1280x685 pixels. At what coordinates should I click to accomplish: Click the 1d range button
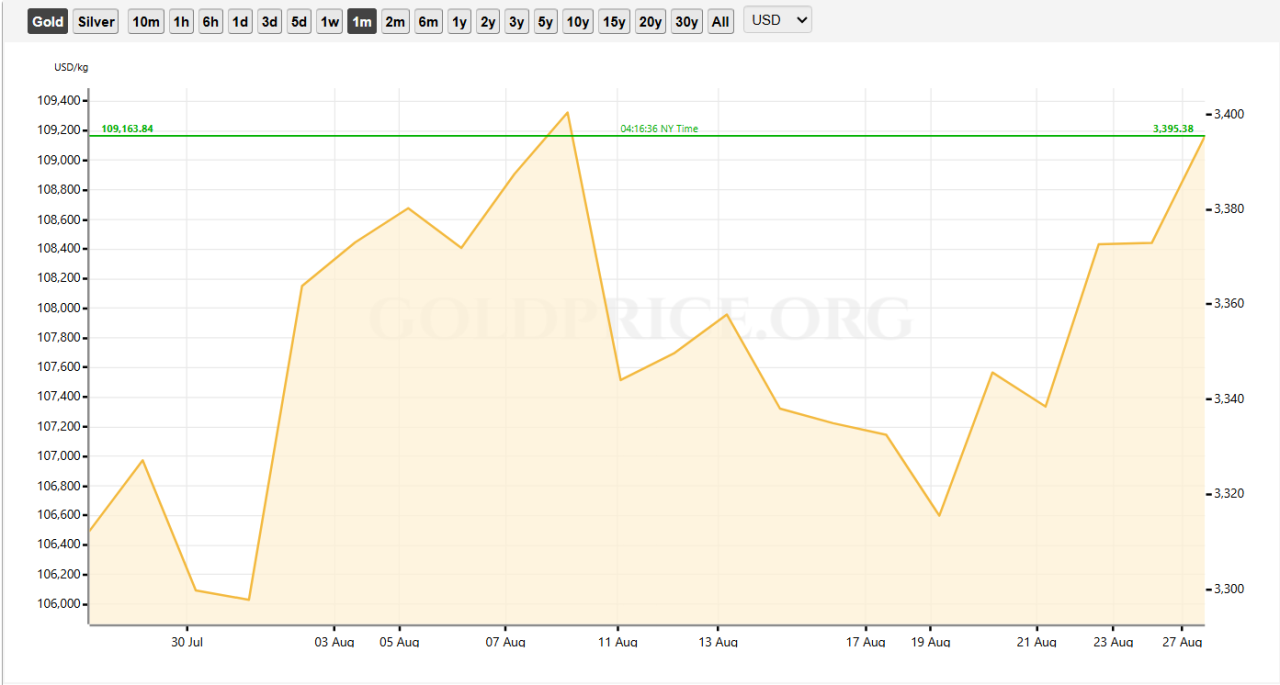coord(240,21)
